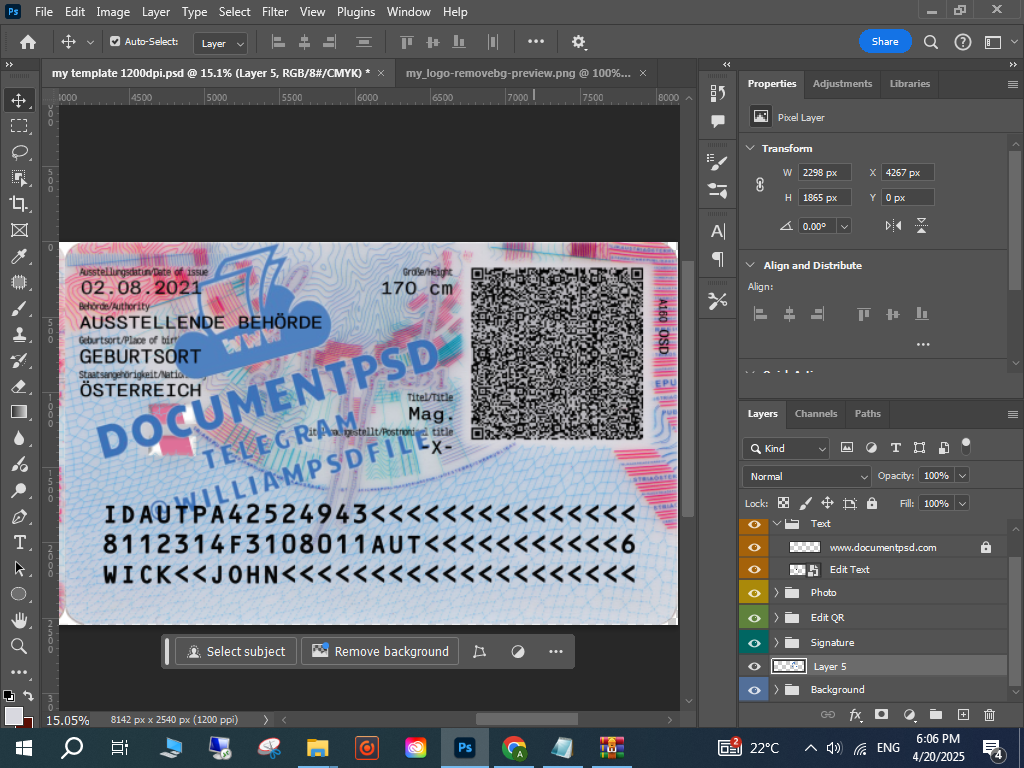Switch to the Adjustments tab
This screenshot has height=768, width=1024.
842,84
